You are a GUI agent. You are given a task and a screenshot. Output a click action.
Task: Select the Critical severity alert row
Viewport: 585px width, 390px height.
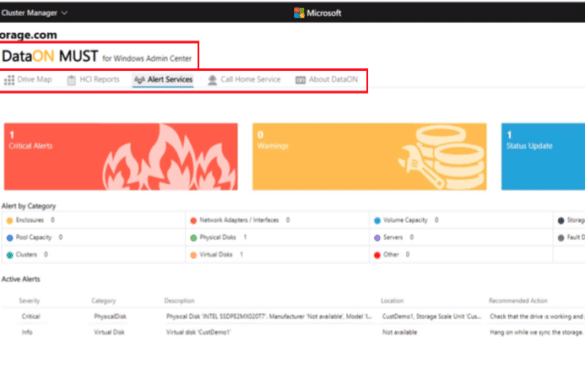tap(292, 316)
